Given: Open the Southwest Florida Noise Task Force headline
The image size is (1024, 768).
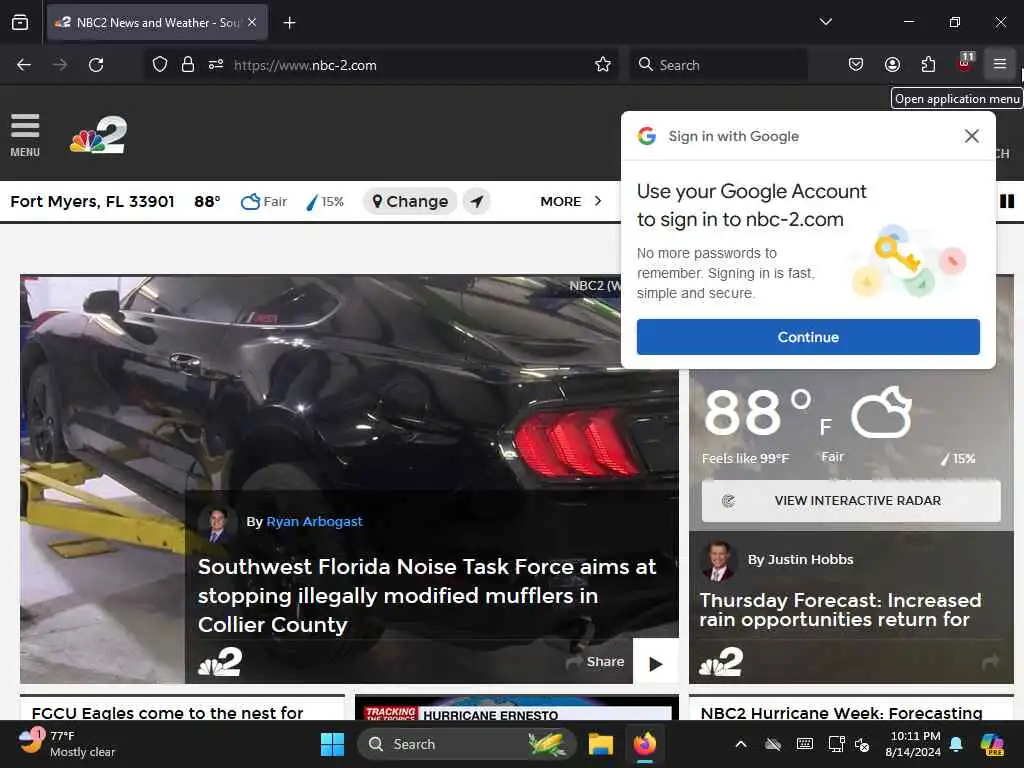Looking at the screenshot, I should pyautogui.click(x=426, y=596).
